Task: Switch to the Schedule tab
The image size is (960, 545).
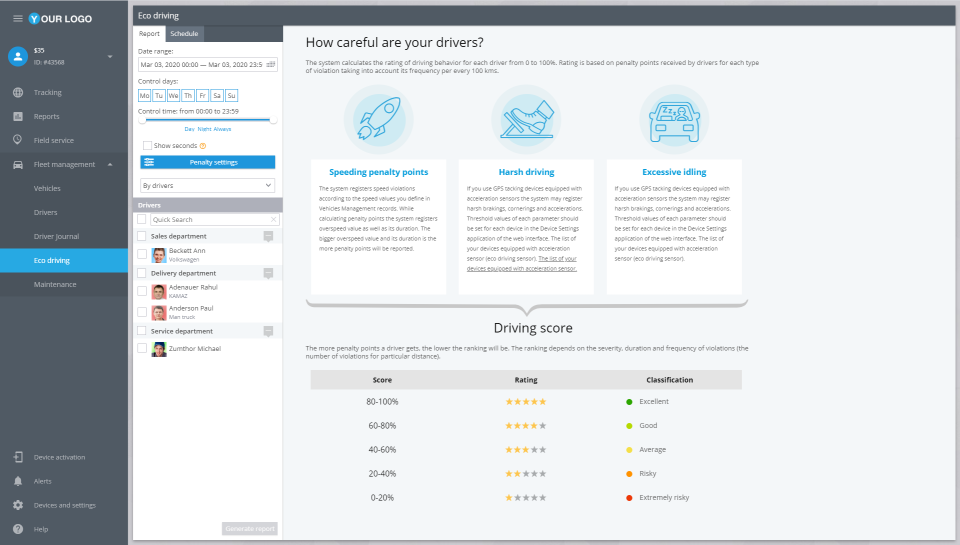Action: click(184, 34)
